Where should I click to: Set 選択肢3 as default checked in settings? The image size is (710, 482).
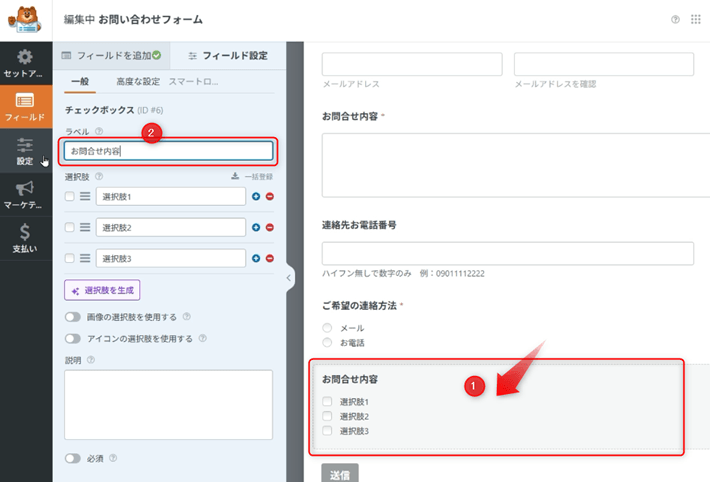[69, 258]
